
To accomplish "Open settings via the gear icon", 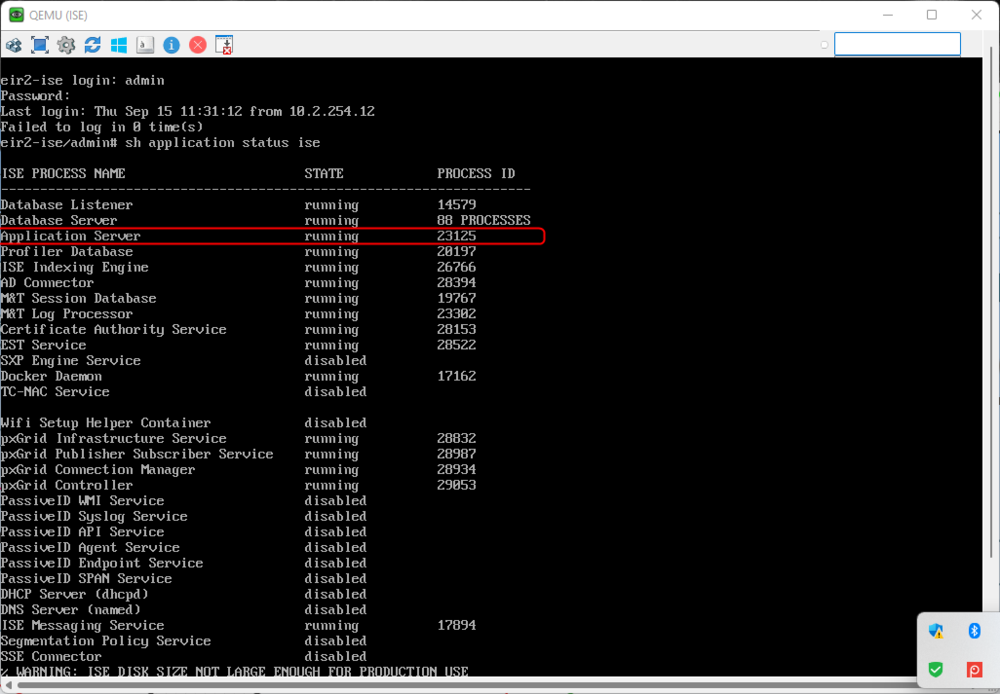I will 66,45.
